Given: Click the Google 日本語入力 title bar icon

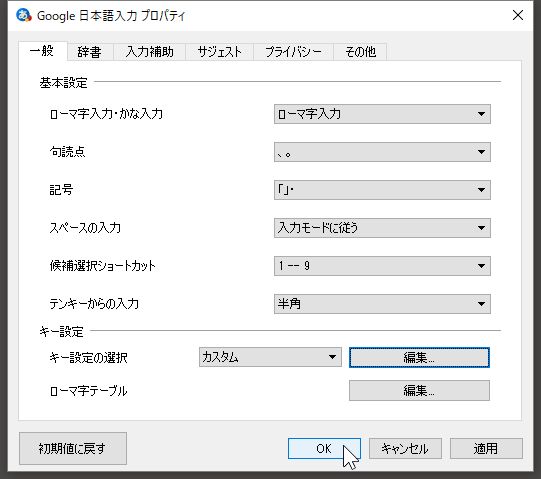Looking at the screenshot, I should tap(24, 16).
